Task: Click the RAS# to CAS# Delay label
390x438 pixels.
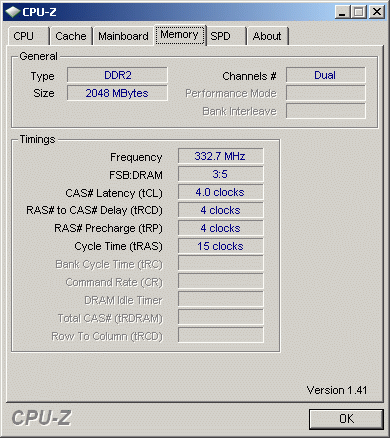Action: tap(94, 210)
